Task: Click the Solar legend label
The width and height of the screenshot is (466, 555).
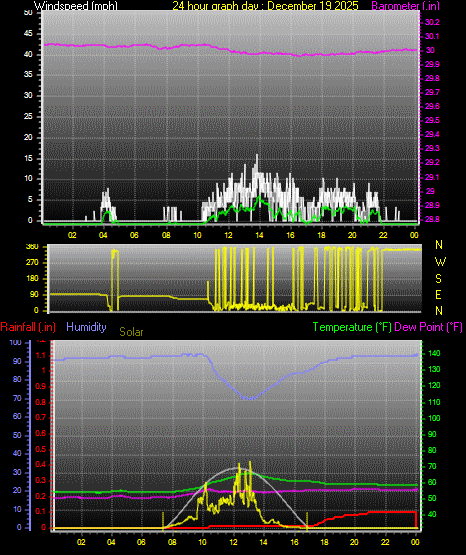Action: coord(131,332)
